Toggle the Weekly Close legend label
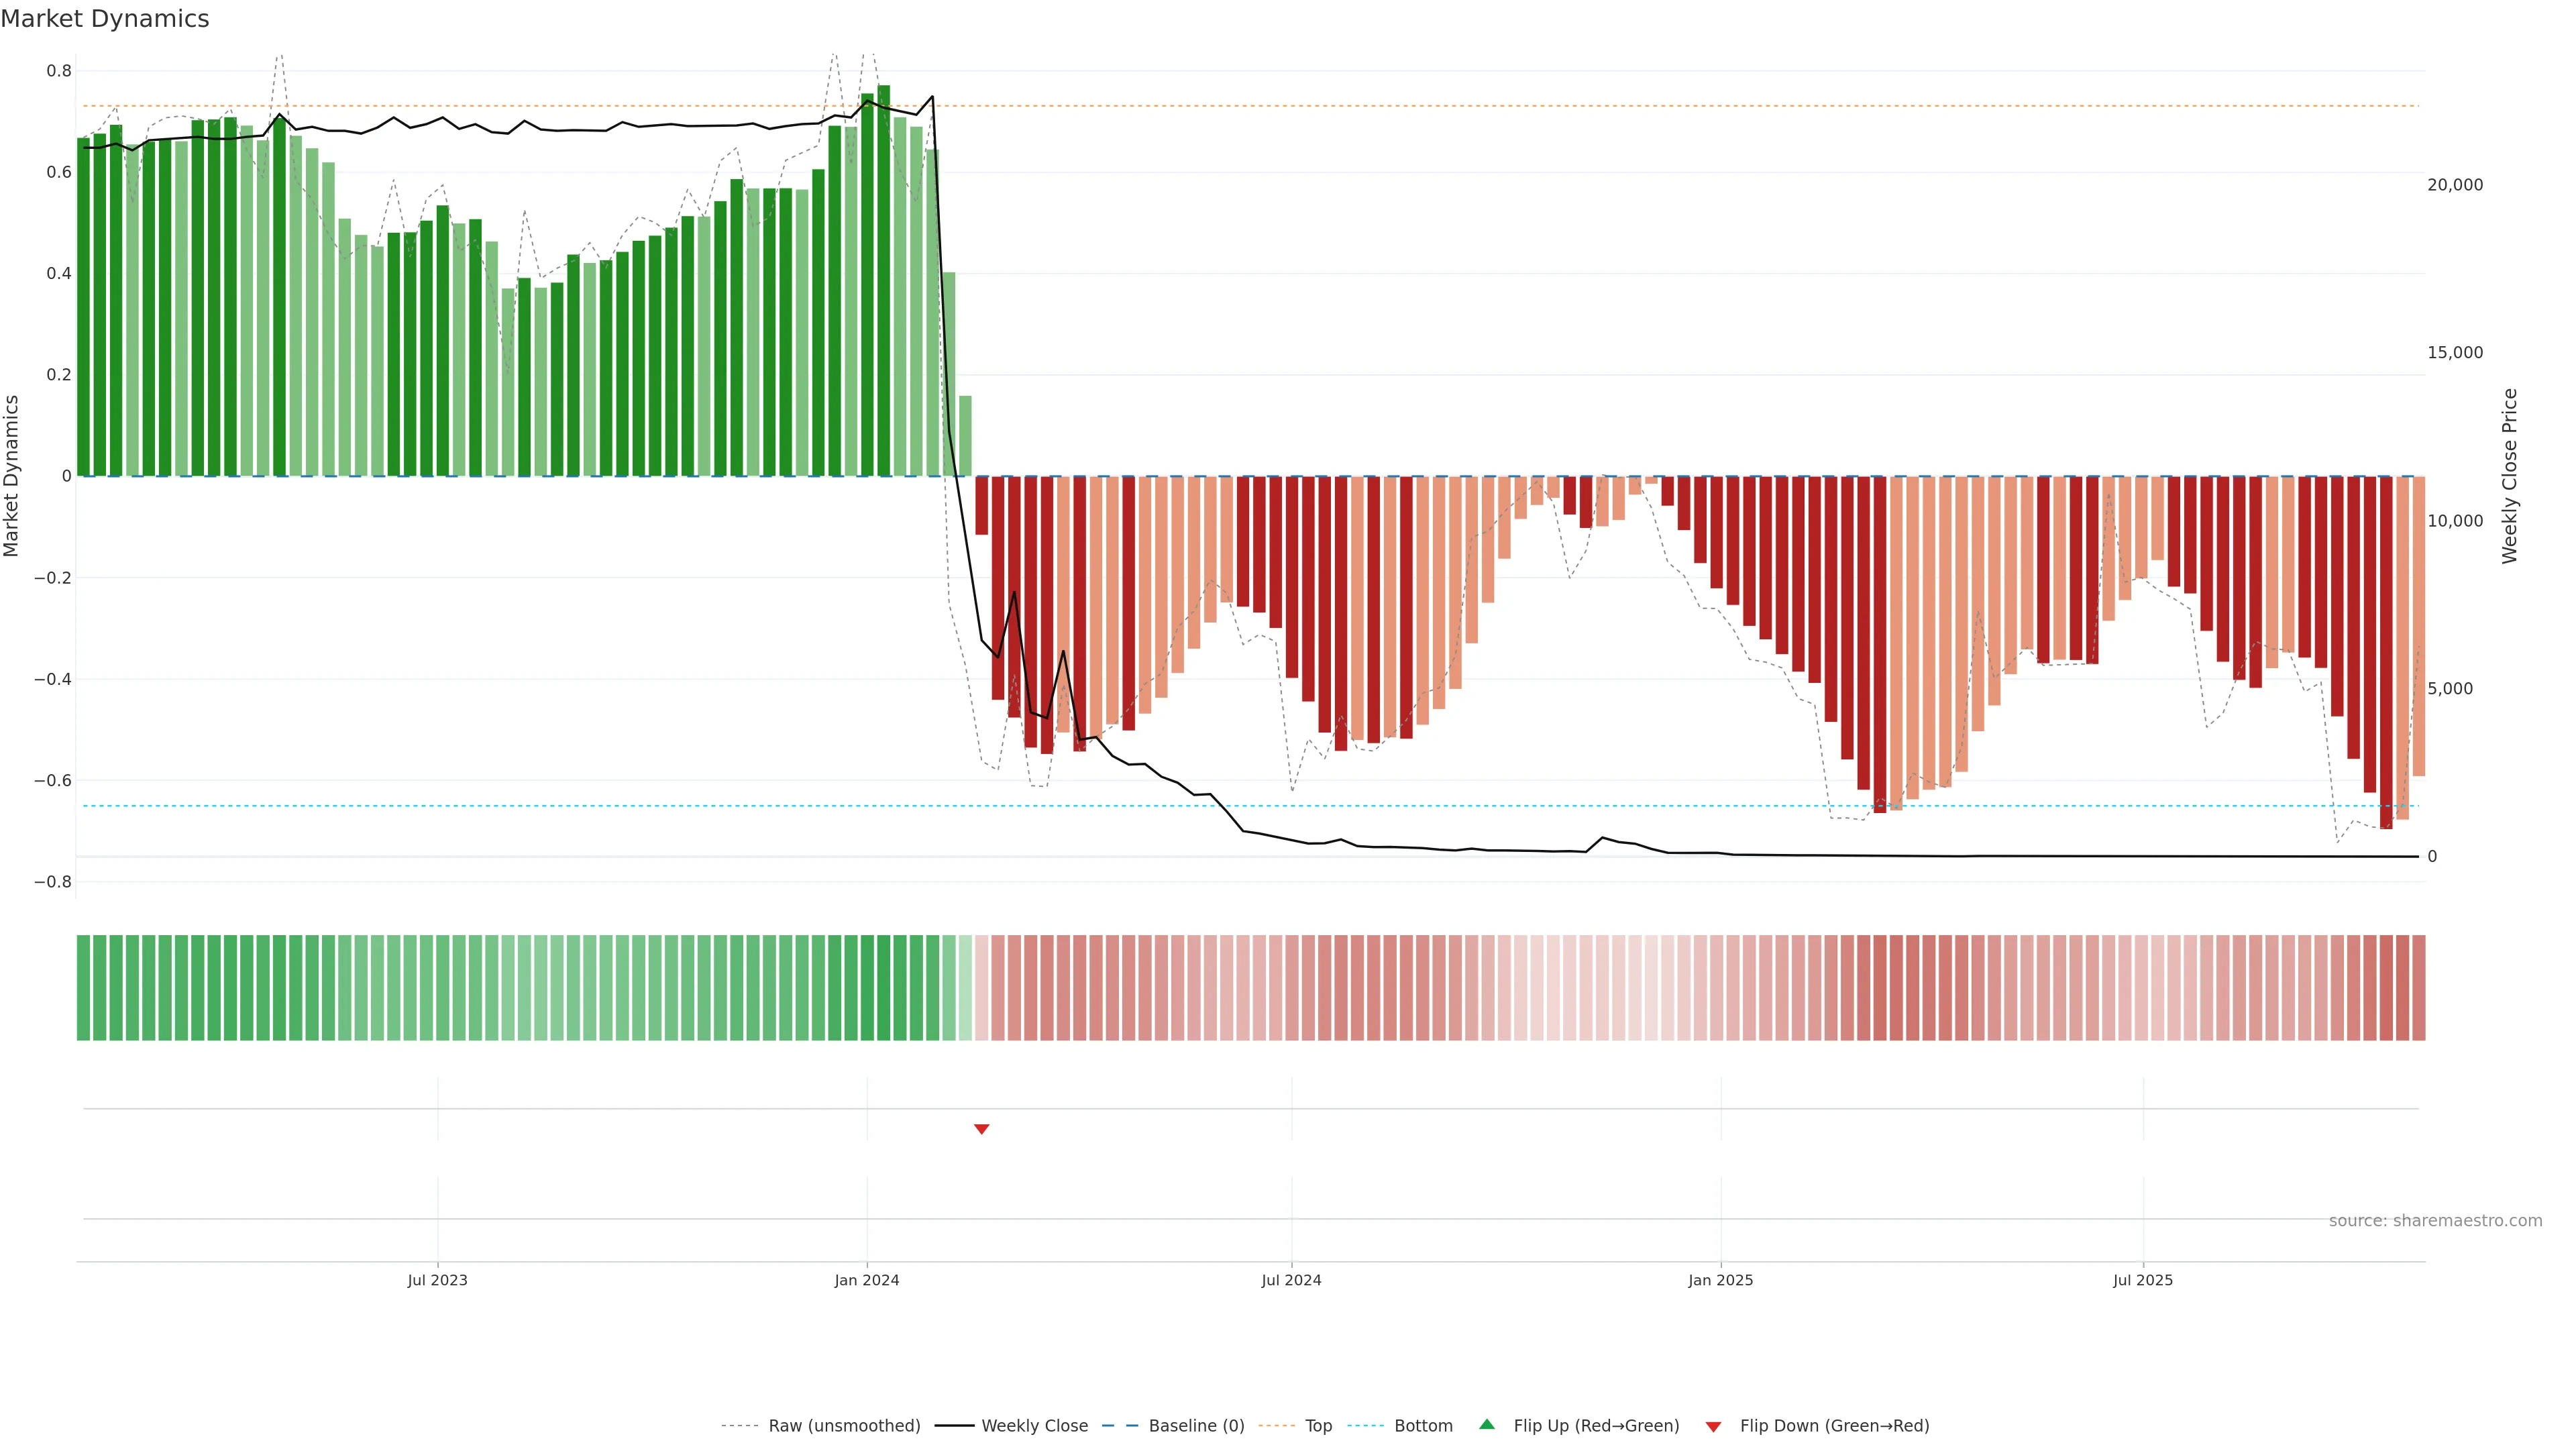2576x1449 pixels. point(1034,1426)
